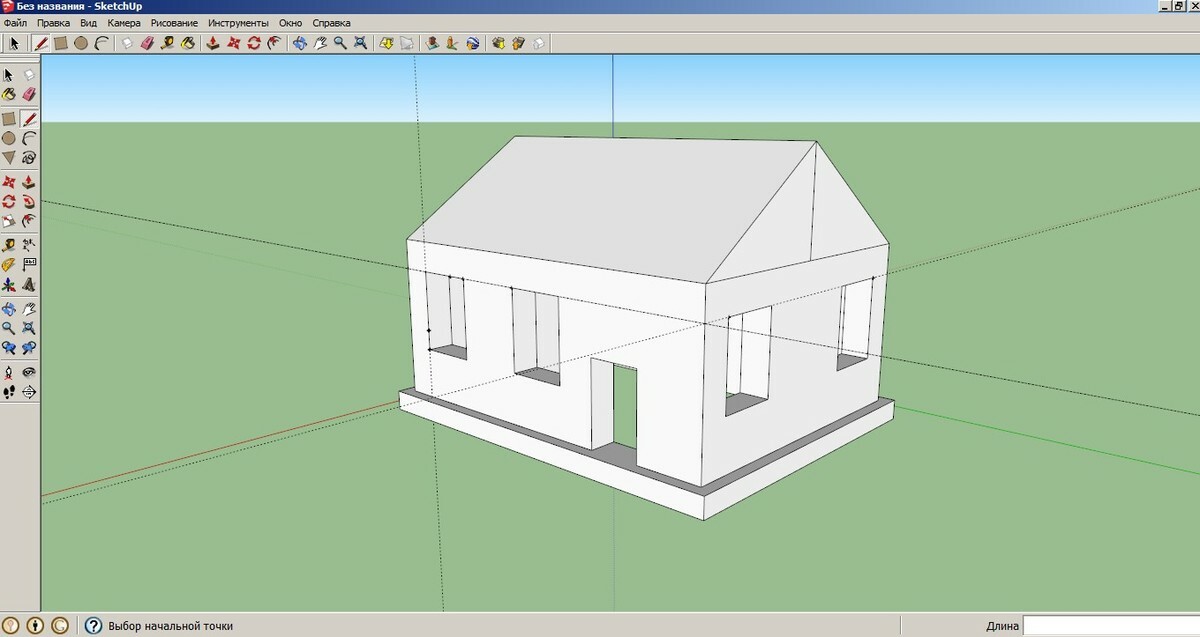This screenshot has width=1200, height=637.
Task: Click the Окно menu item
Action: [290, 22]
